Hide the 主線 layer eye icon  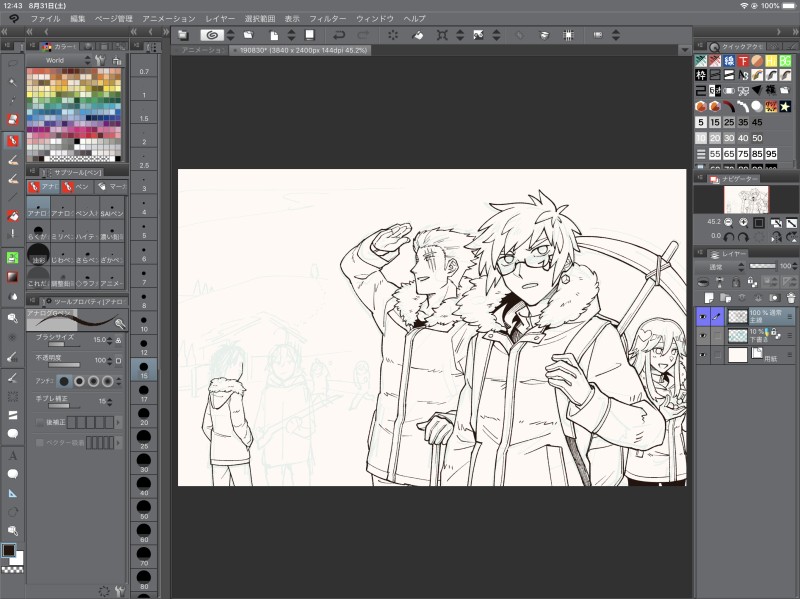tap(703, 317)
